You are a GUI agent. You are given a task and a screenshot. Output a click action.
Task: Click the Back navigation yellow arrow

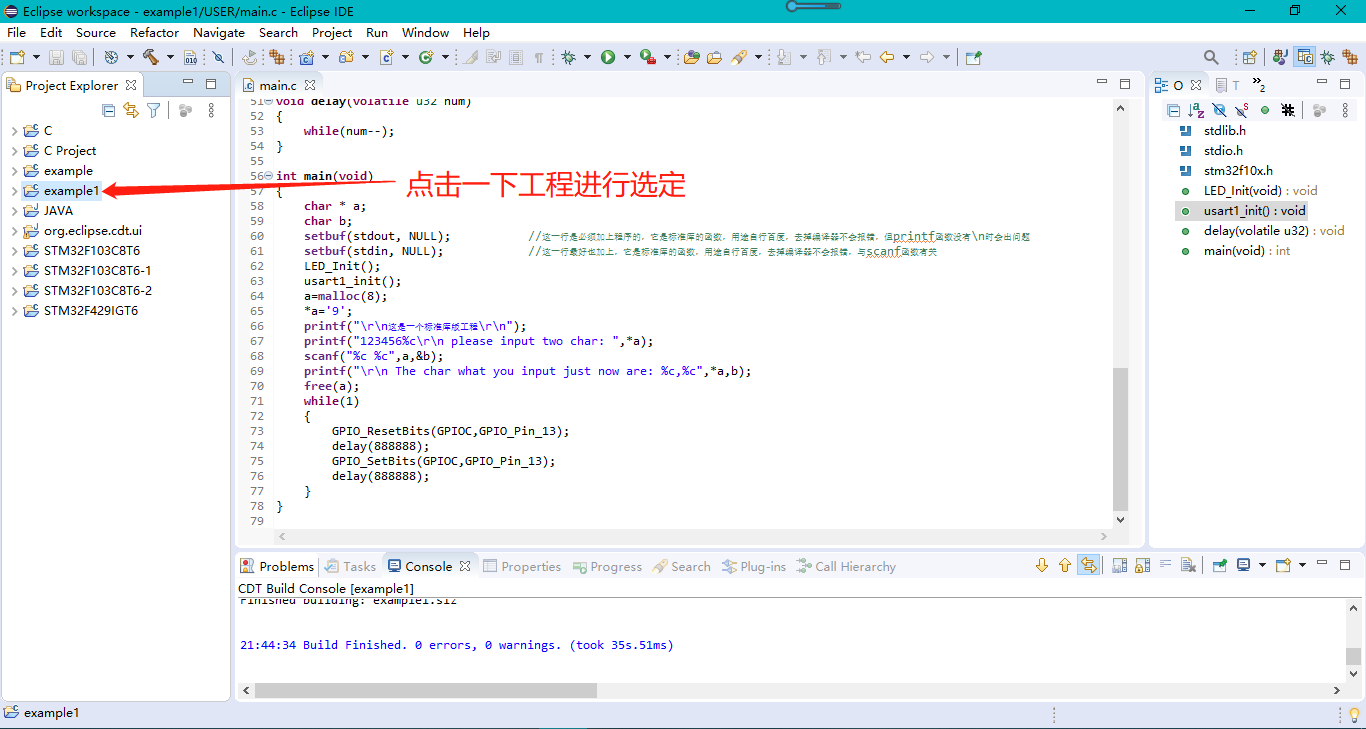coord(886,58)
